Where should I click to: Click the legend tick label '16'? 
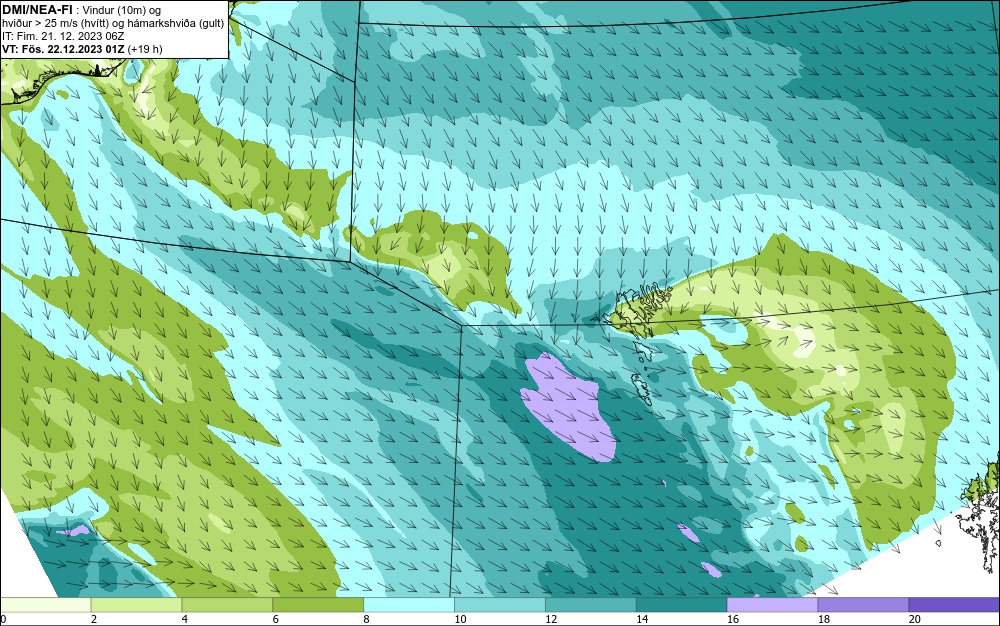pyautogui.click(x=733, y=619)
